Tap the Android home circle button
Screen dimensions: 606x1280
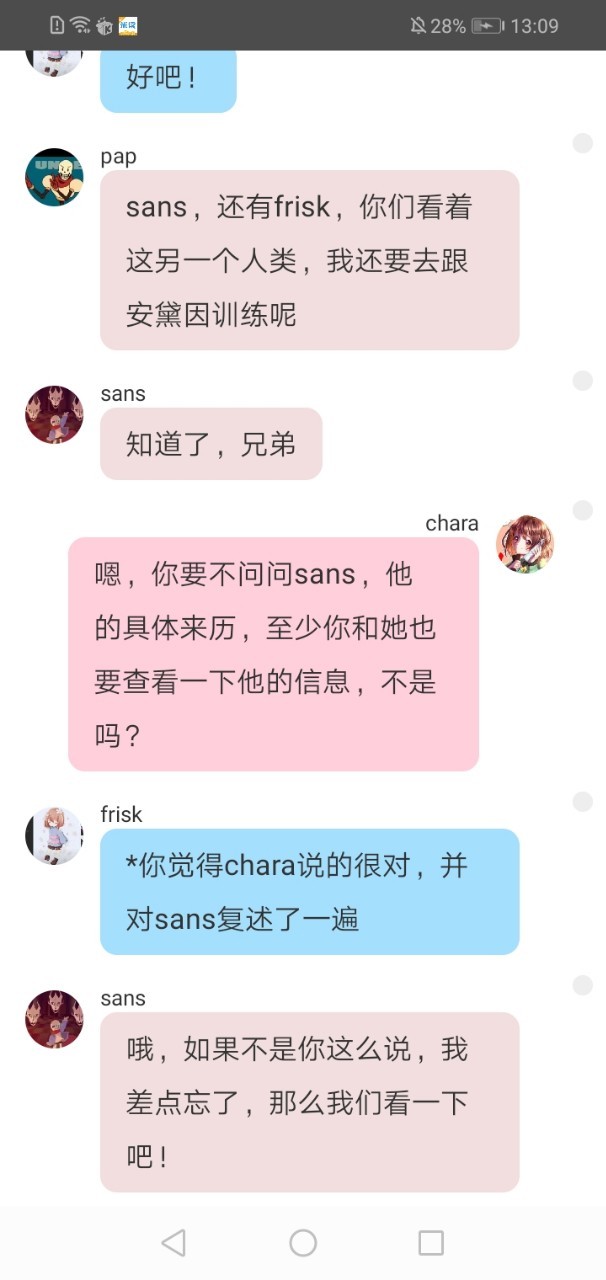tap(303, 1242)
